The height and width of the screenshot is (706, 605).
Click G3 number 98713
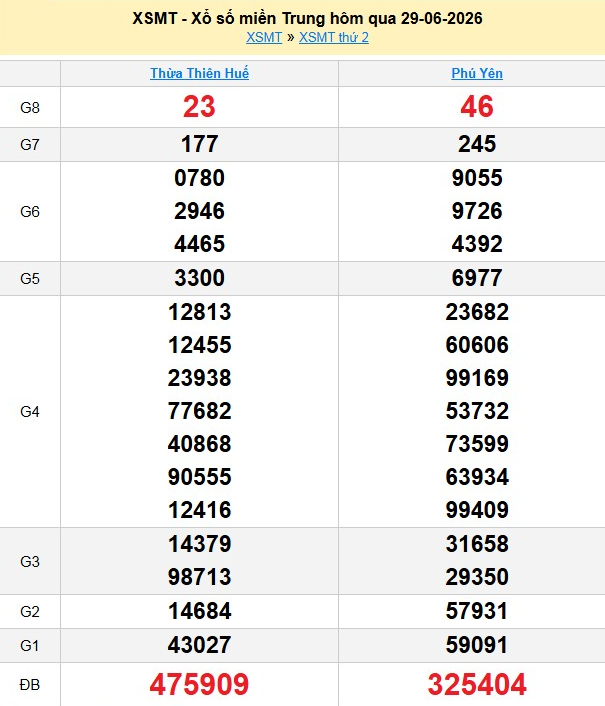tap(199, 577)
